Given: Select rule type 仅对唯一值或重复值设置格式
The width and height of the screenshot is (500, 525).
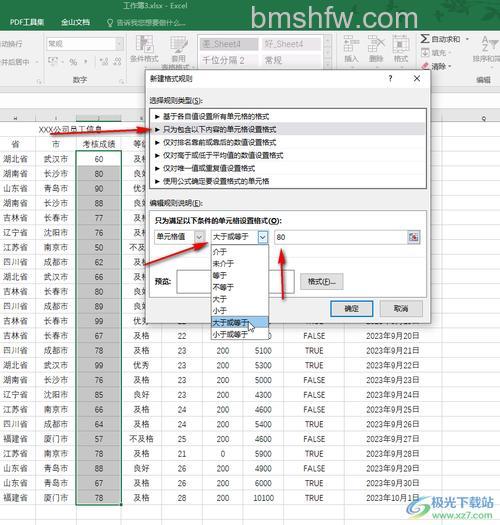Looking at the screenshot, I should 288,168.
